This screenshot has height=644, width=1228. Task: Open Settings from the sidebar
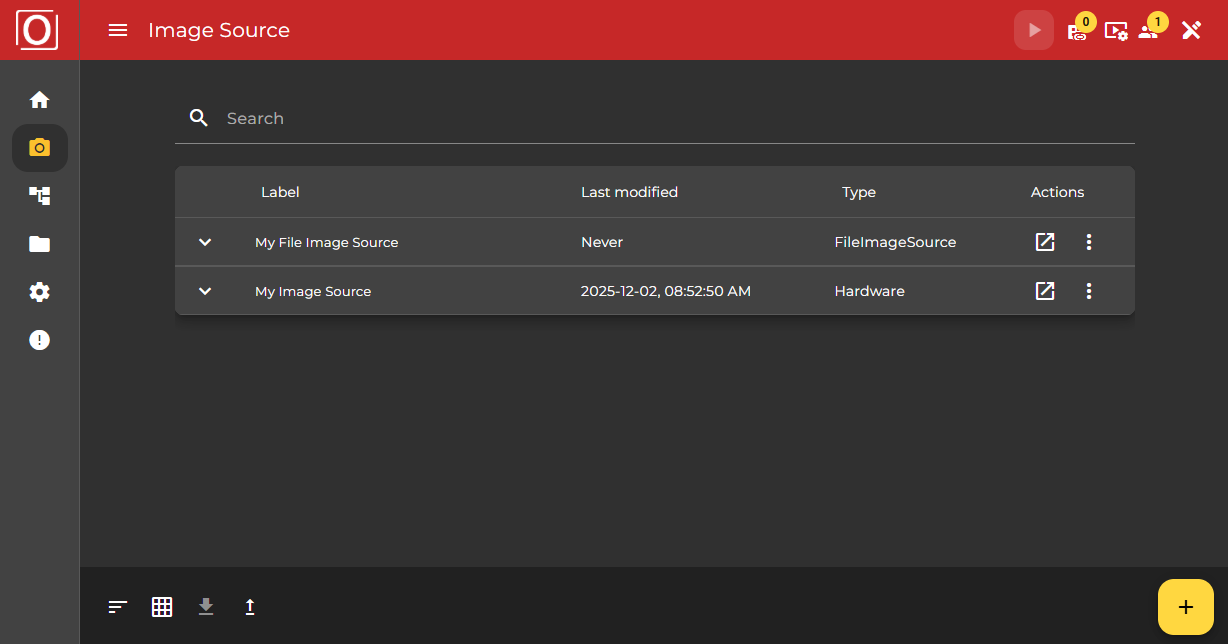pos(39,291)
